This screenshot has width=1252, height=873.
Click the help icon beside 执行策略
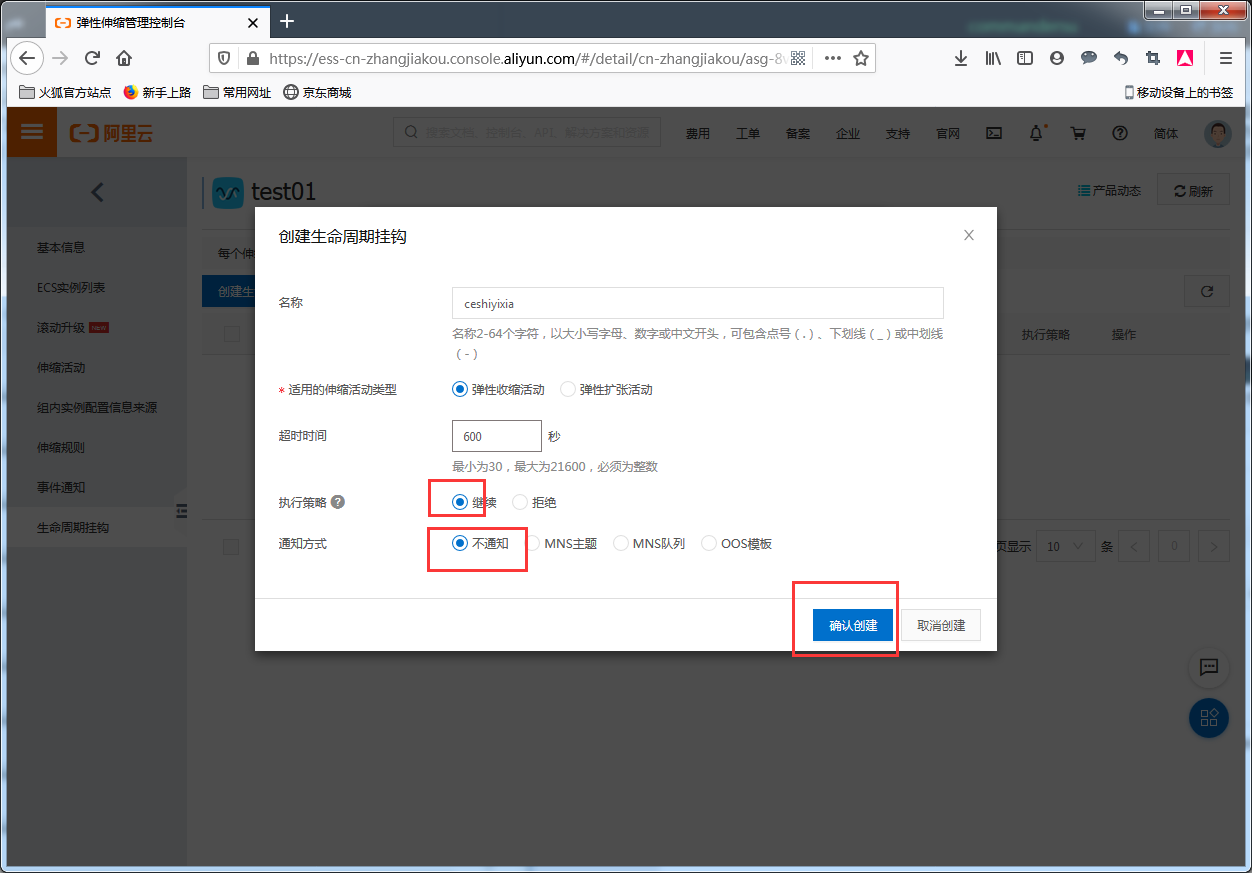pos(338,502)
